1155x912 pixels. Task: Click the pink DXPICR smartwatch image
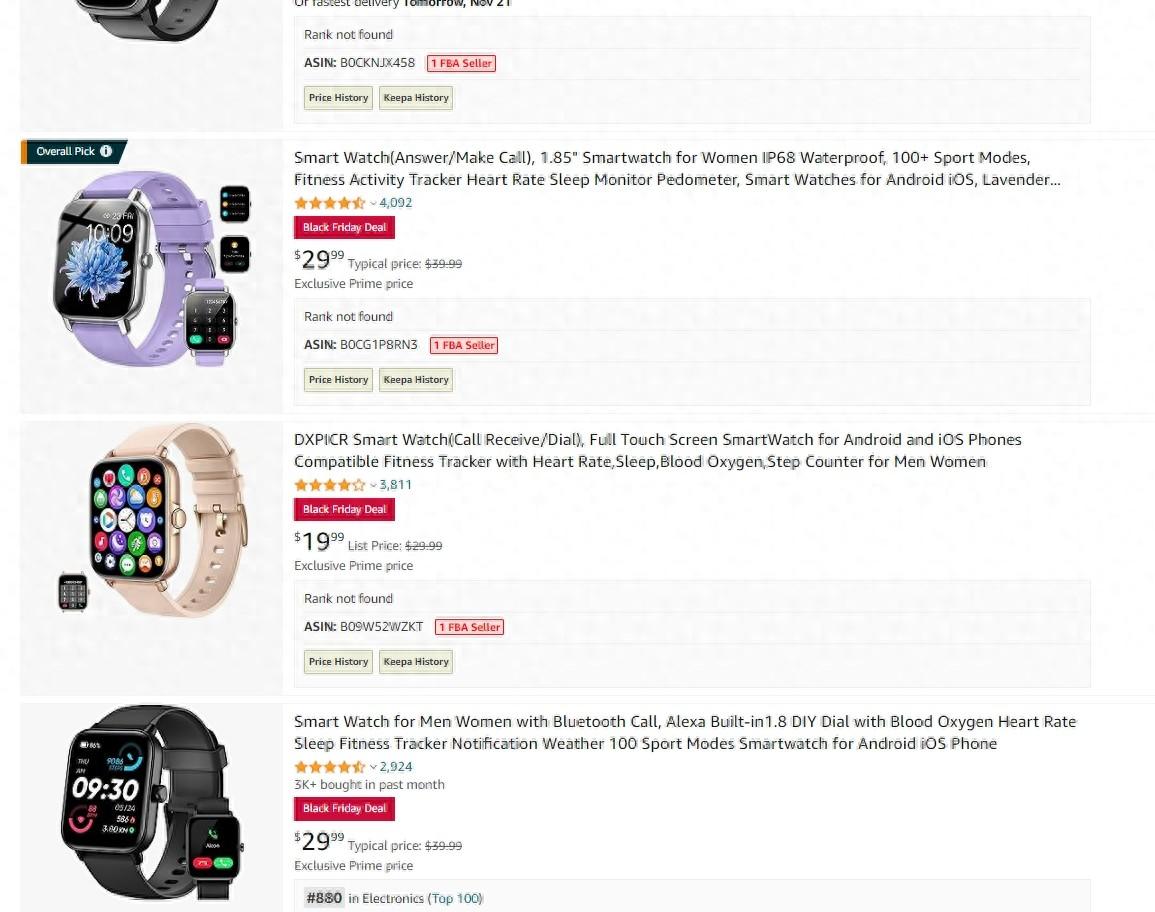pos(152,519)
